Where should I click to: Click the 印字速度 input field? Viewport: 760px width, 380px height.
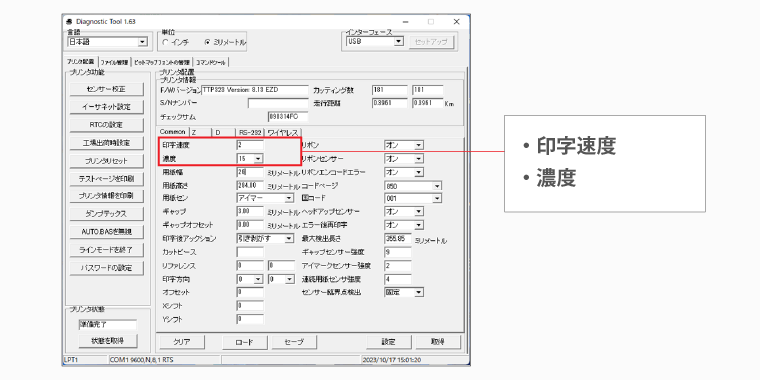tap(250, 145)
